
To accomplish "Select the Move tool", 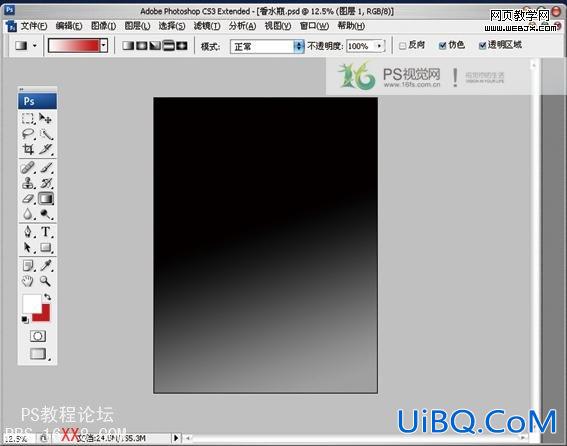I will (x=46, y=118).
